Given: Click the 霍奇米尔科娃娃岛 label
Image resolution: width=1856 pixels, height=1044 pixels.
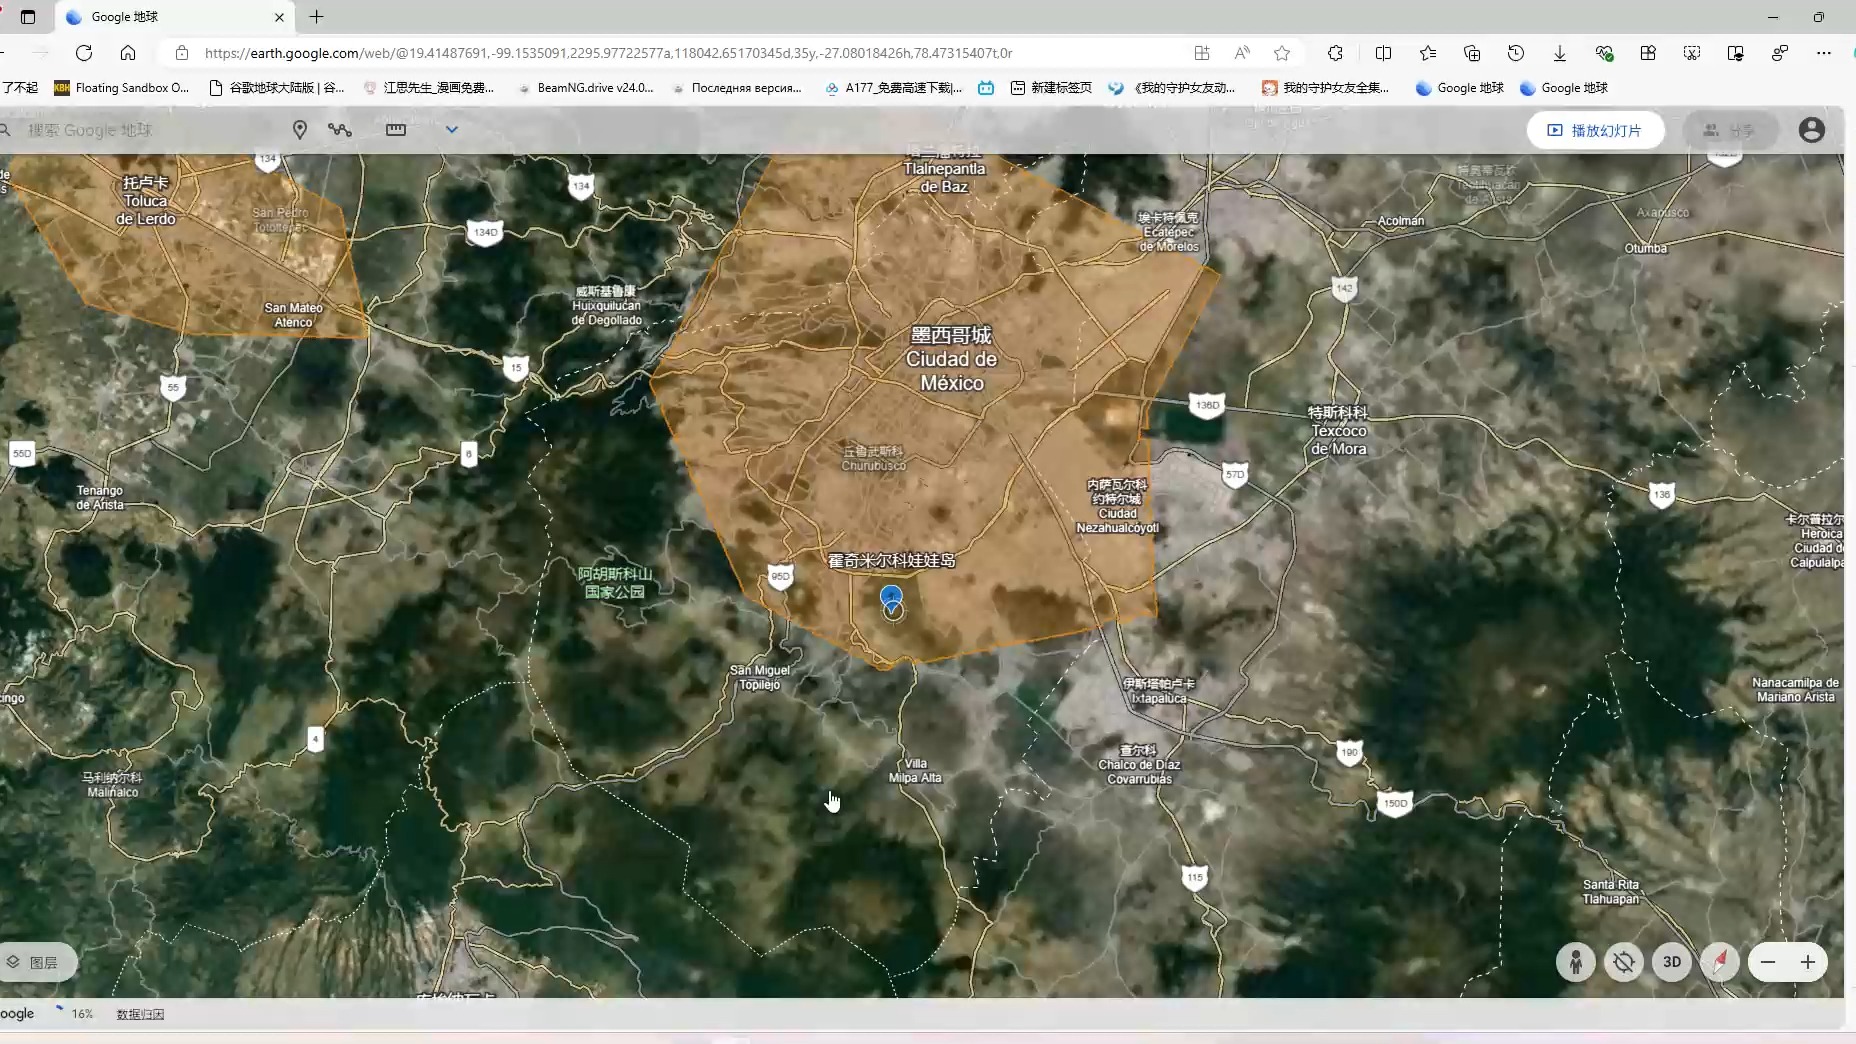Looking at the screenshot, I should (x=891, y=560).
